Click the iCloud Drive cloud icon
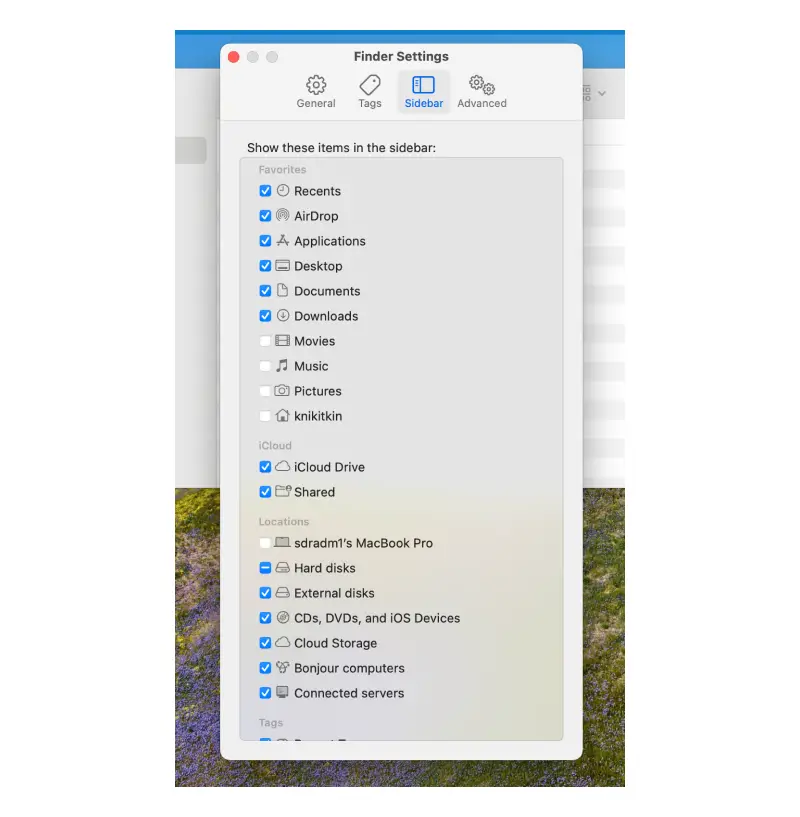The width and height of the screenshot is (800, 817). [x=284, y=467]
